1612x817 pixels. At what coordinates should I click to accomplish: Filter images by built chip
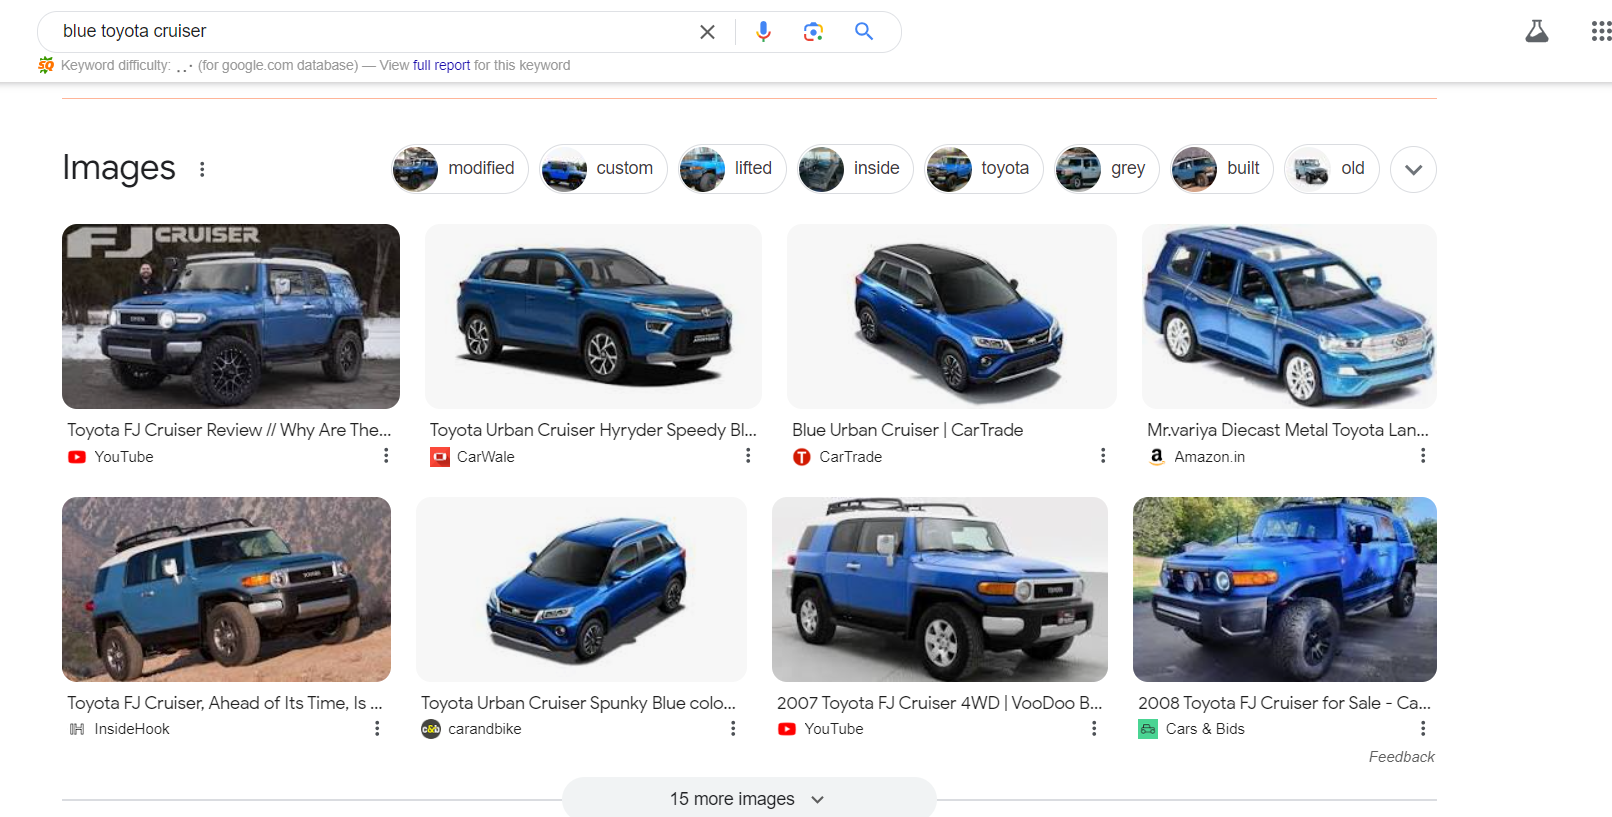coord(1222,169)
